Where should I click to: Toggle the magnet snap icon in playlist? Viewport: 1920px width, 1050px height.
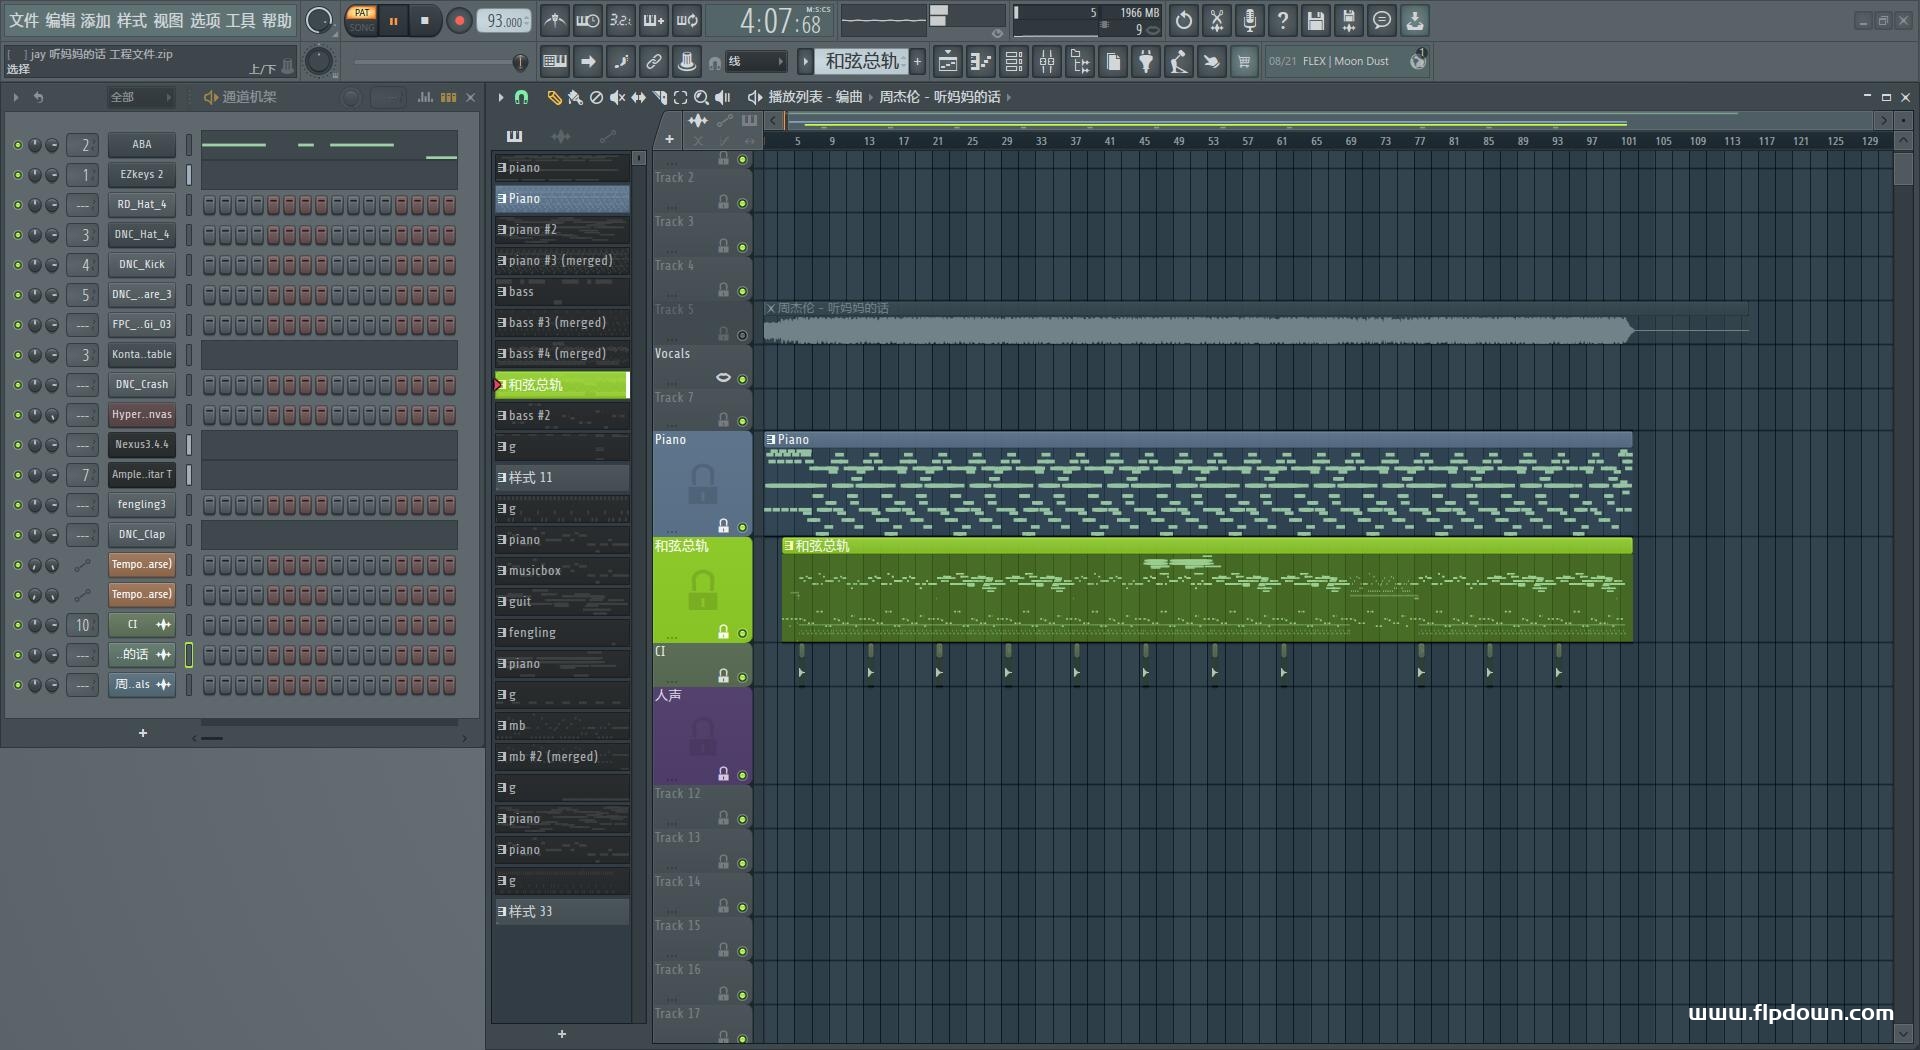(x=521, y=97)
